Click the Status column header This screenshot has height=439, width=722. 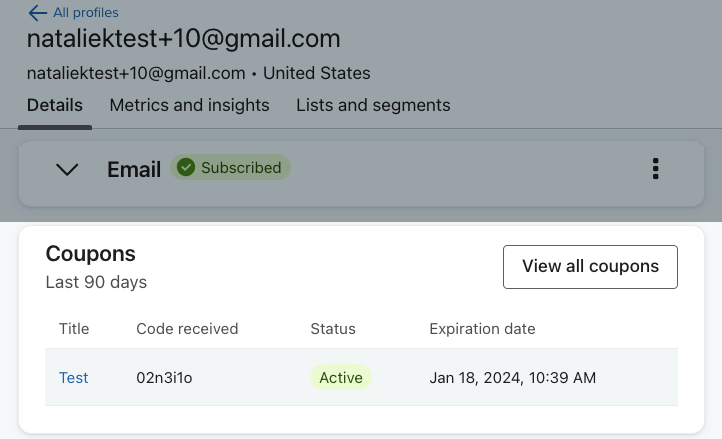[333, 329]
